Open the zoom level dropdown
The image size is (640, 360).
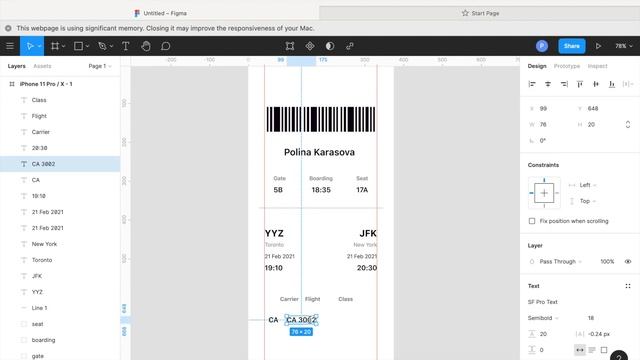(x=624, y=46)
